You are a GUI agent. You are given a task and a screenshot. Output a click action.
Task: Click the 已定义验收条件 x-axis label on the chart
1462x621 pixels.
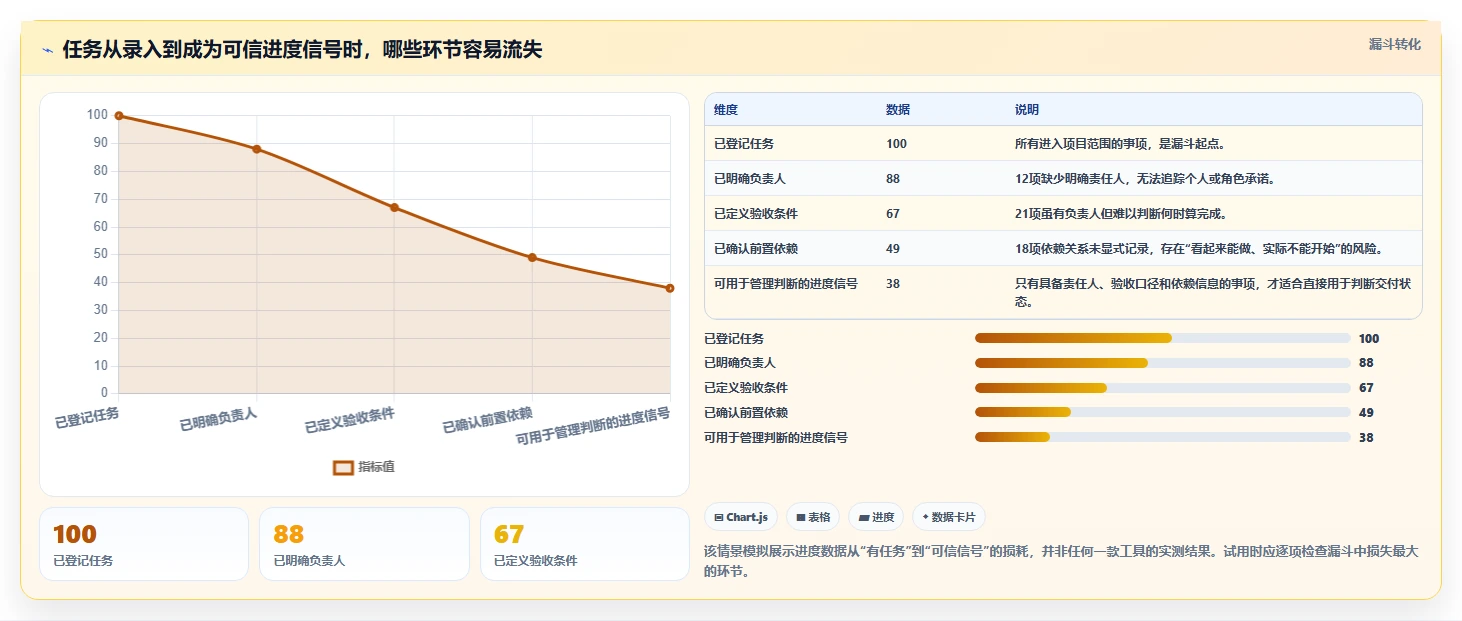pyautogui.click(x=349, y=421)
